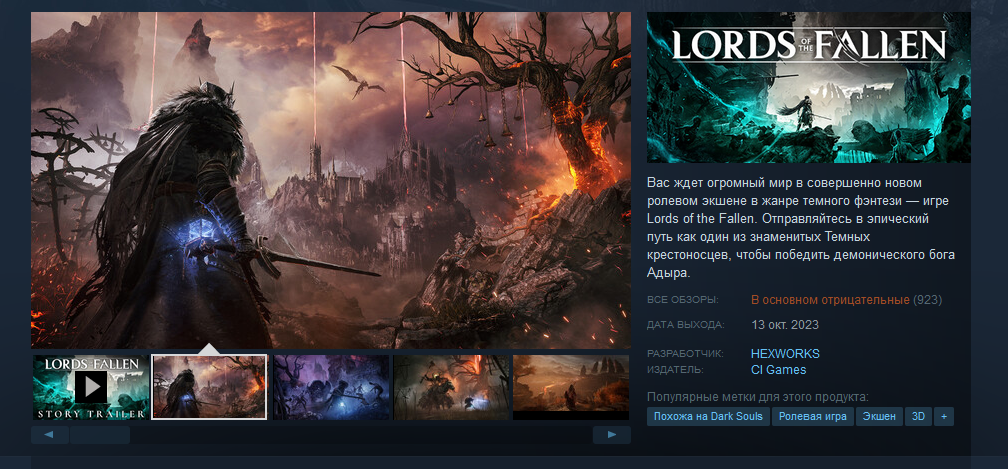Open the HEXWORKS developer link
Image resolution: width=1008 pixels, height=469 pixels.
point(785,354)
